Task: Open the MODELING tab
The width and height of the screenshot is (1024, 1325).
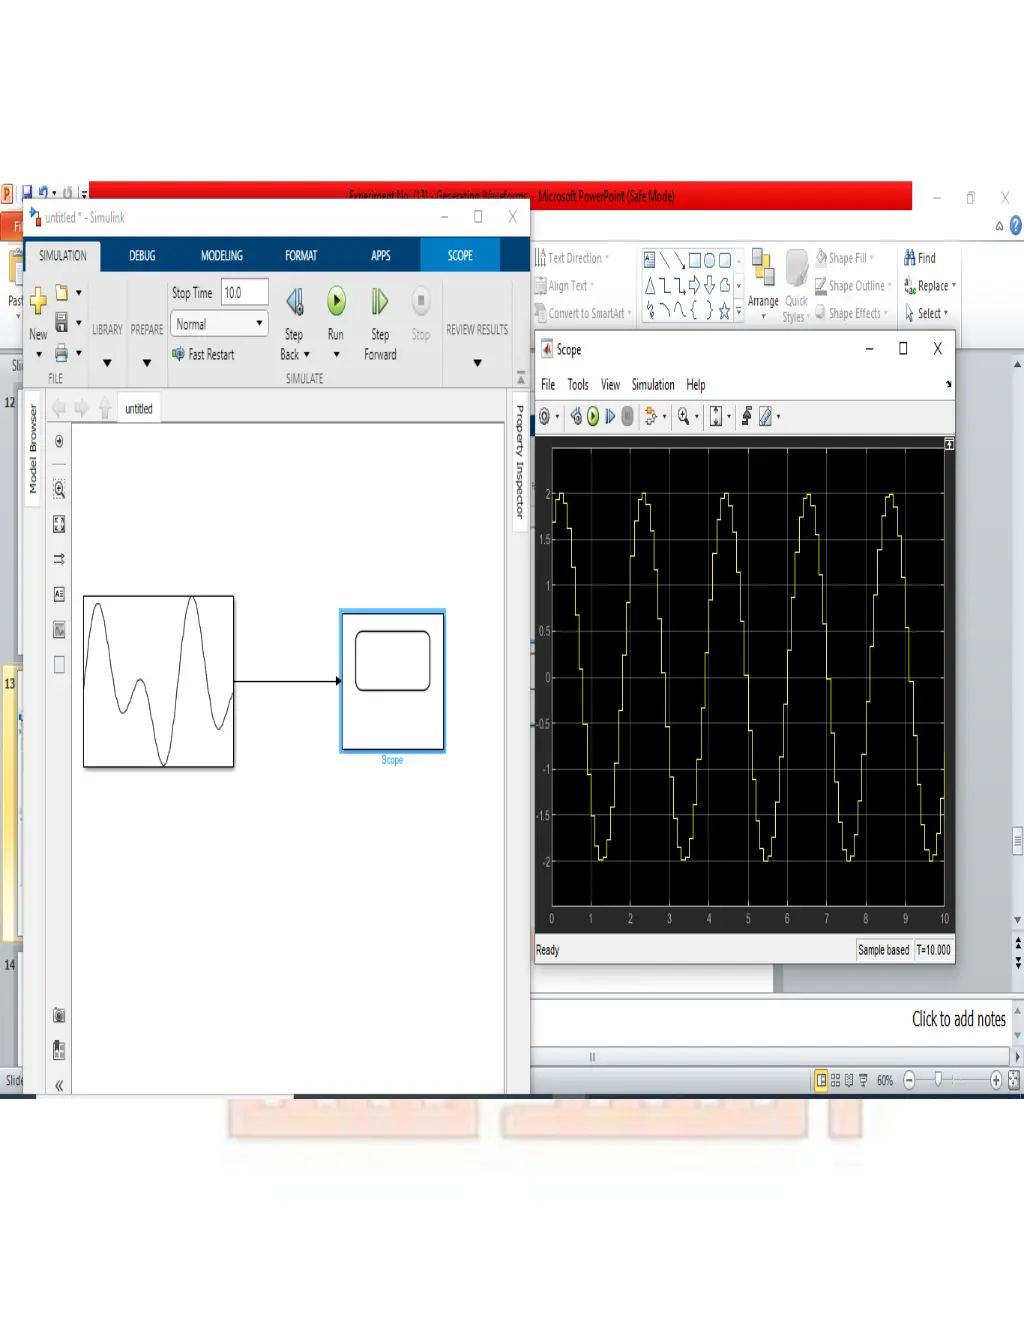Action: [x=222, y=256]
